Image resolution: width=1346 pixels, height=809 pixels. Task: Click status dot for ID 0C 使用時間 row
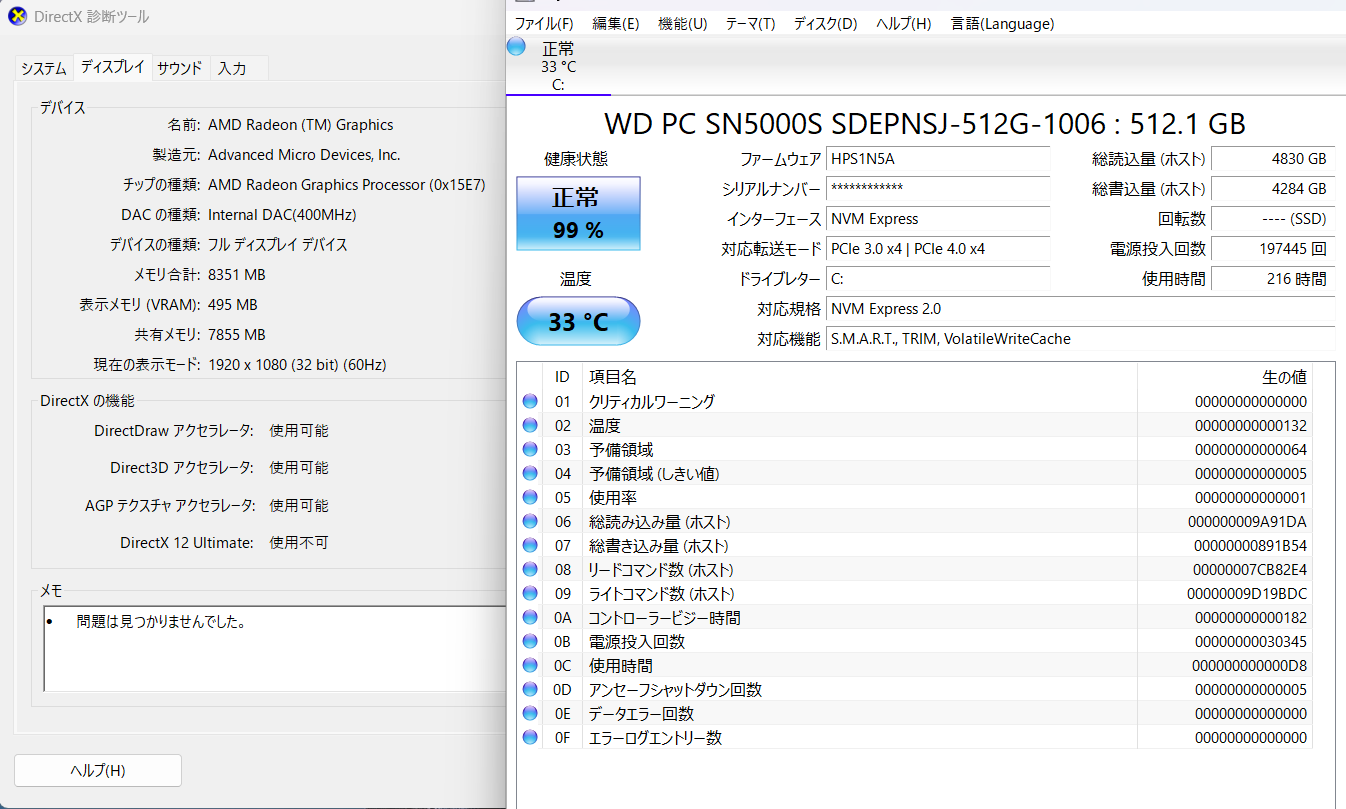coord(530,666)
